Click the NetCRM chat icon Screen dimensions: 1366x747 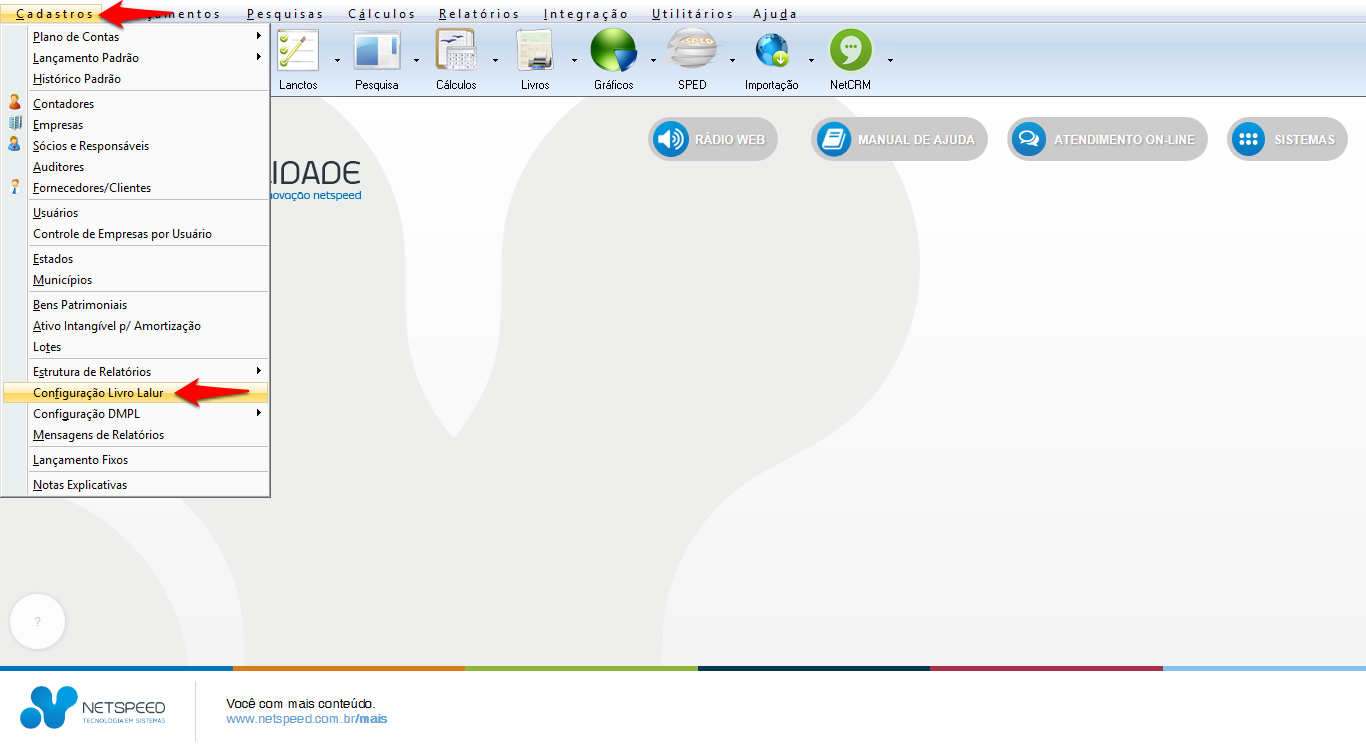[x=850, y=50]
